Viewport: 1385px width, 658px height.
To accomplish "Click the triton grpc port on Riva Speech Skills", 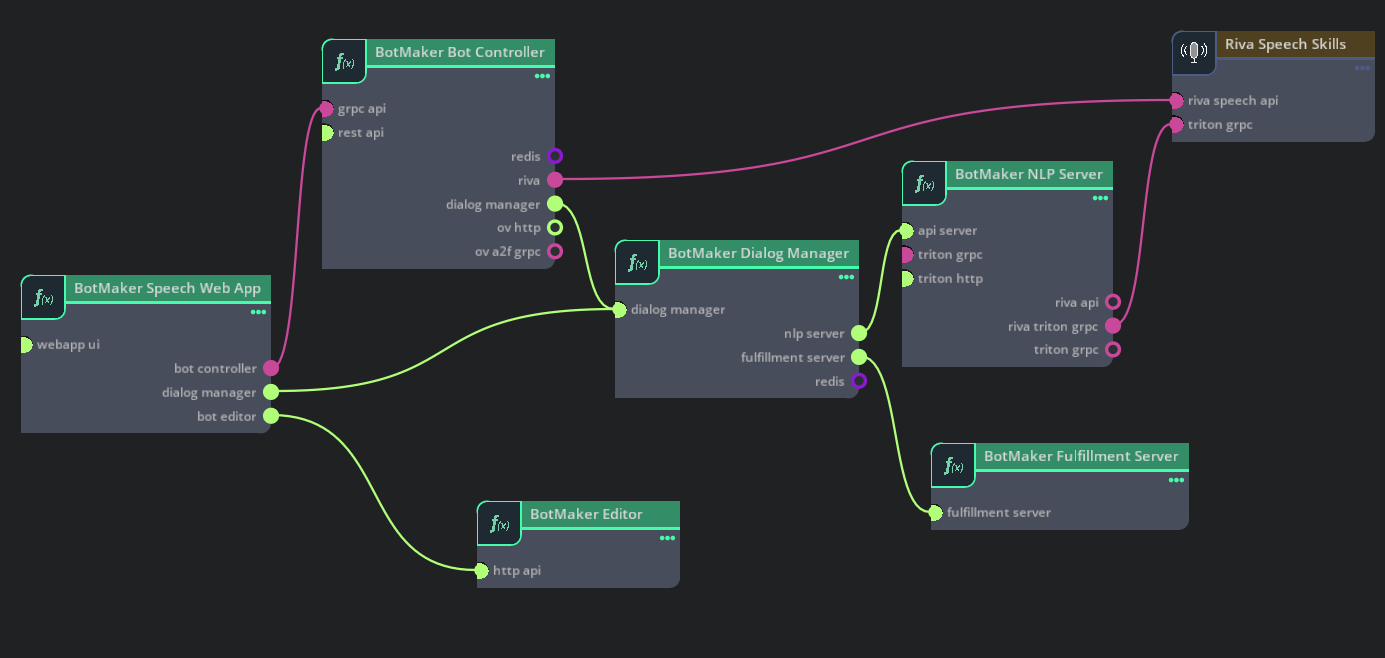I will (1176, 125).
